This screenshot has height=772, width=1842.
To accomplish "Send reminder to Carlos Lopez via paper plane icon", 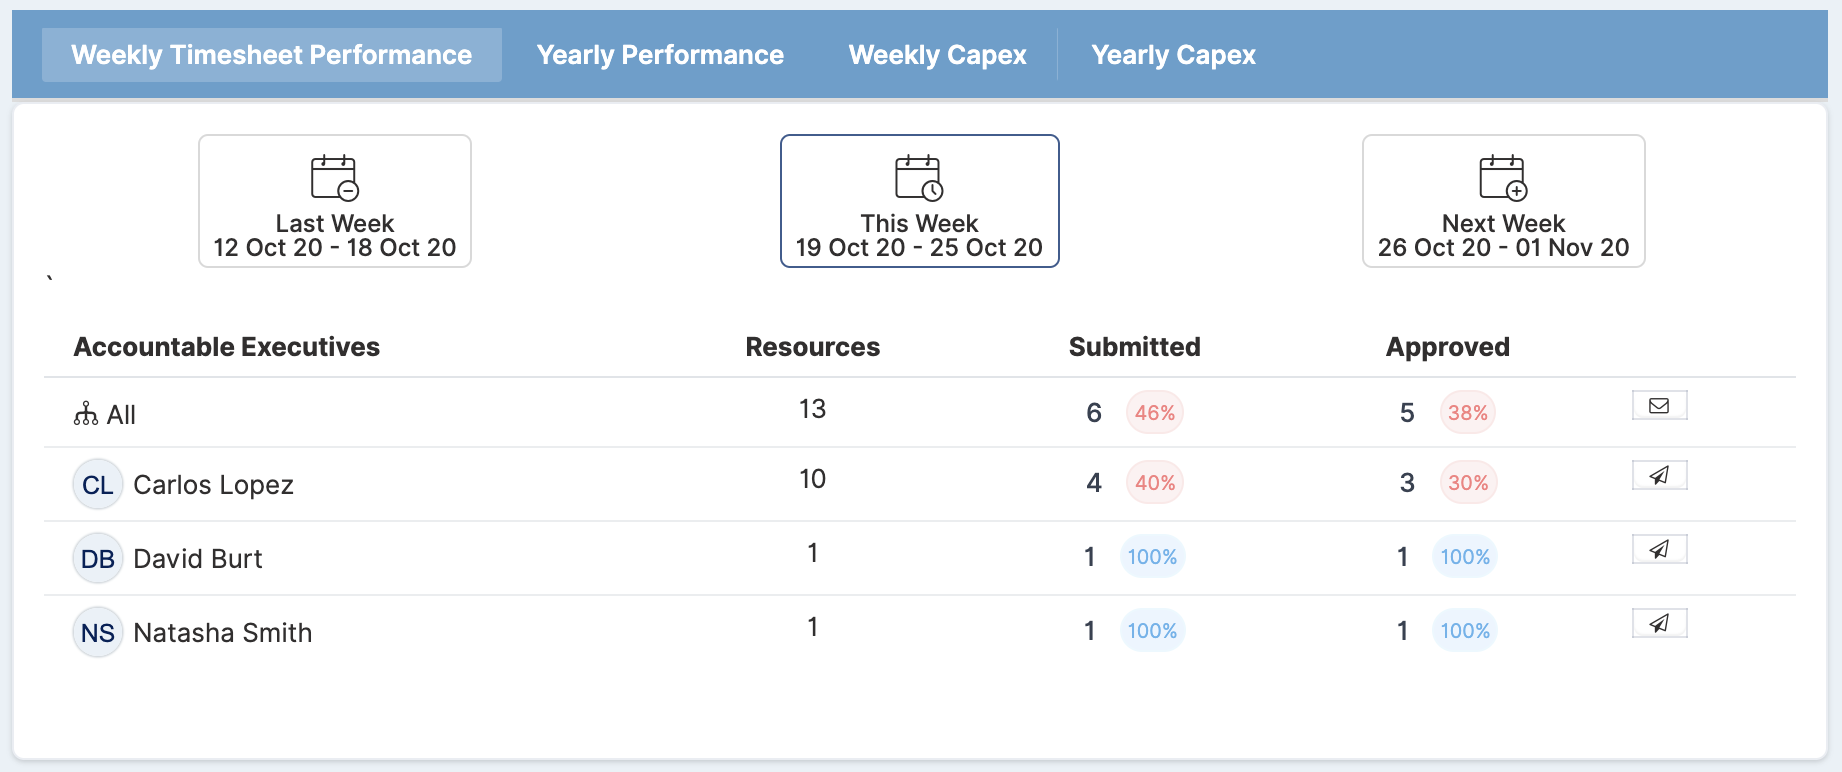I will coord(1659,475).
